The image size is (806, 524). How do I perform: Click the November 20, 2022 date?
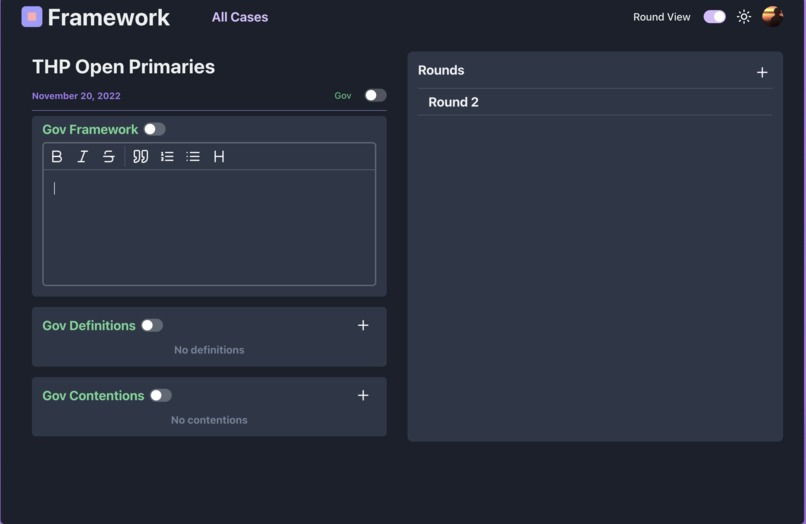point(76,96)
